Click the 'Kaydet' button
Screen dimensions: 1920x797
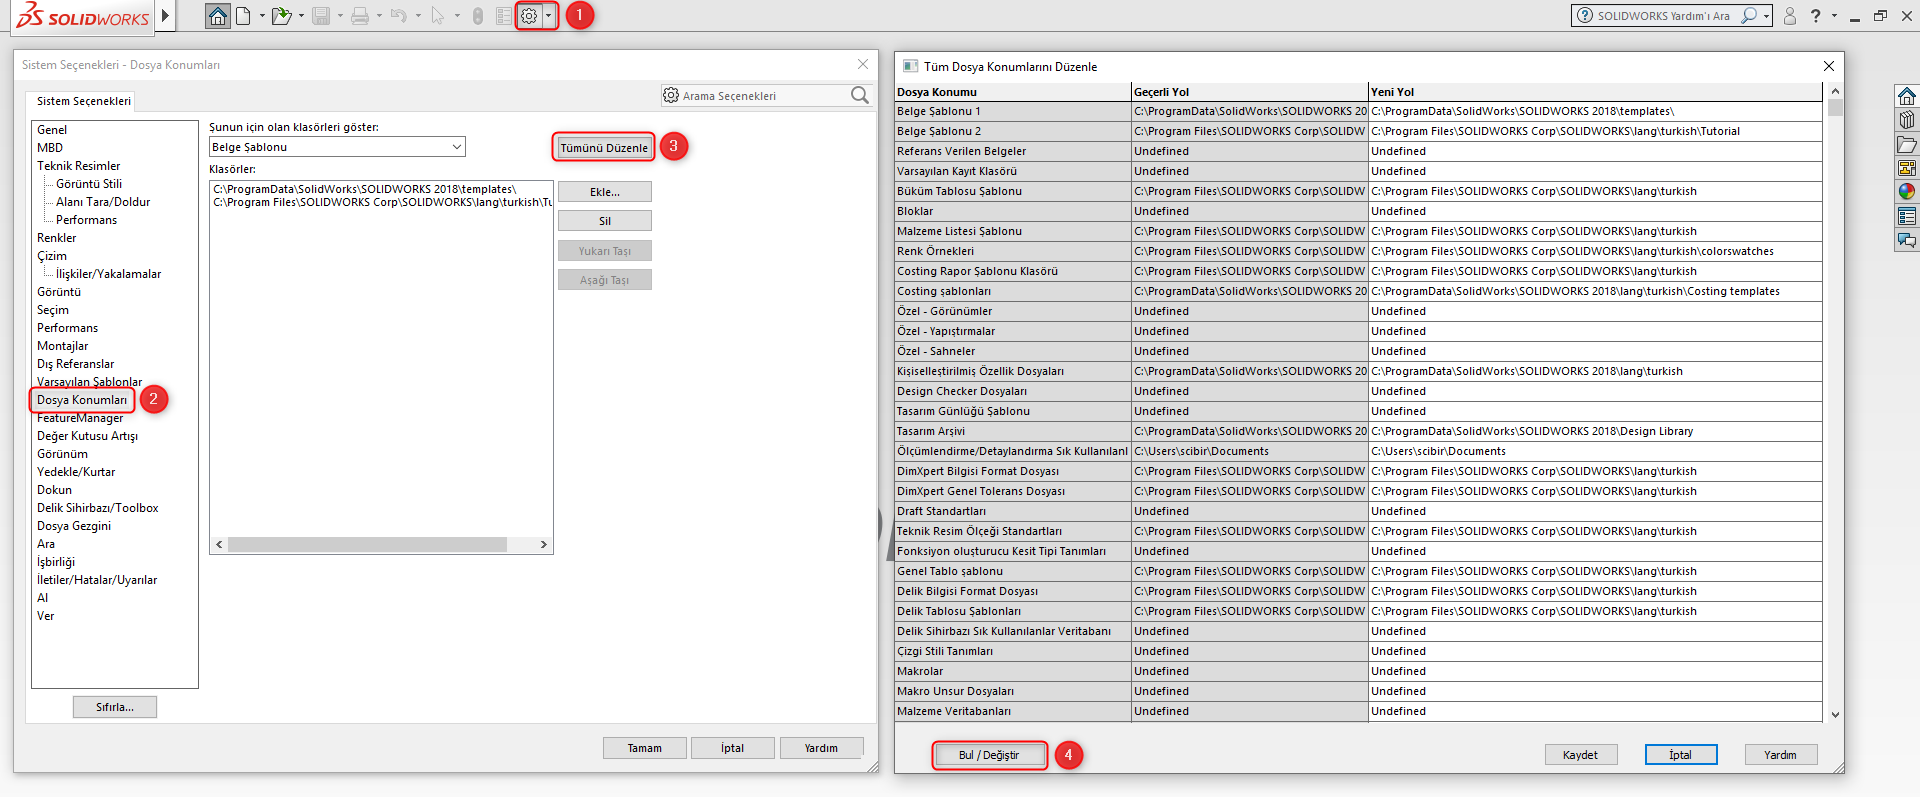click(x=1580, y=755)
